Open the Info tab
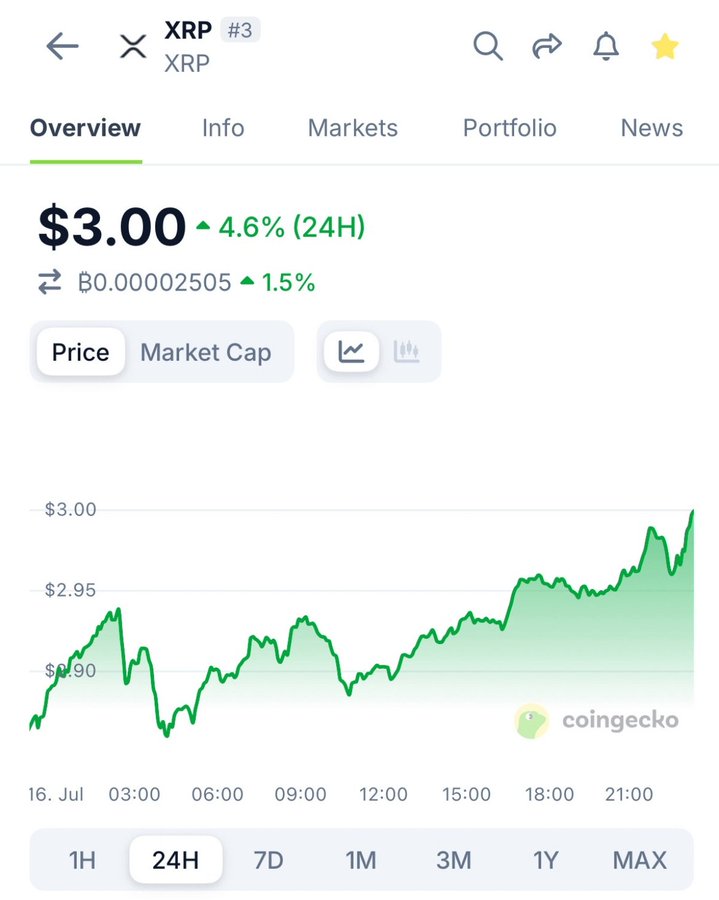 coord(223,128)
